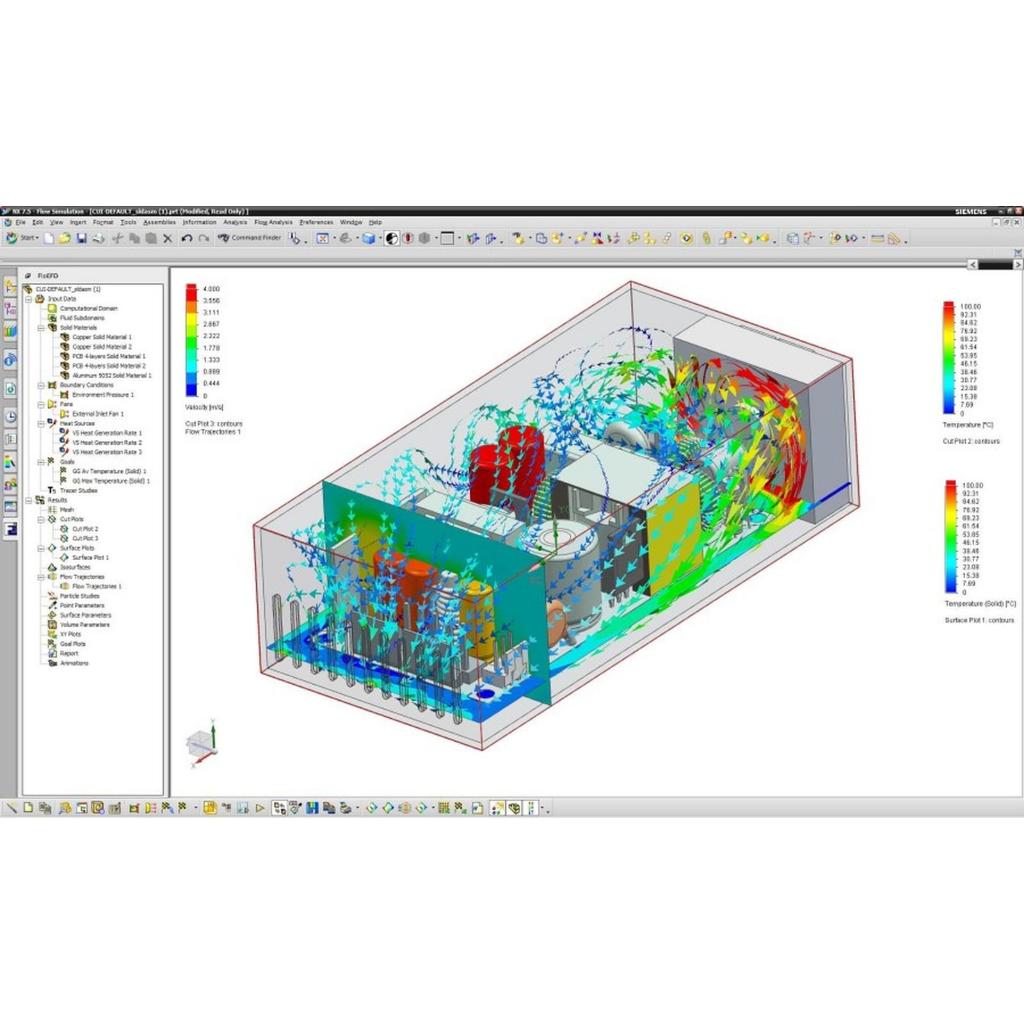Screen dimensions: 1024x1024
Task: Collapse the Cut Plots tree node
Action: click(x=41, y=520)
